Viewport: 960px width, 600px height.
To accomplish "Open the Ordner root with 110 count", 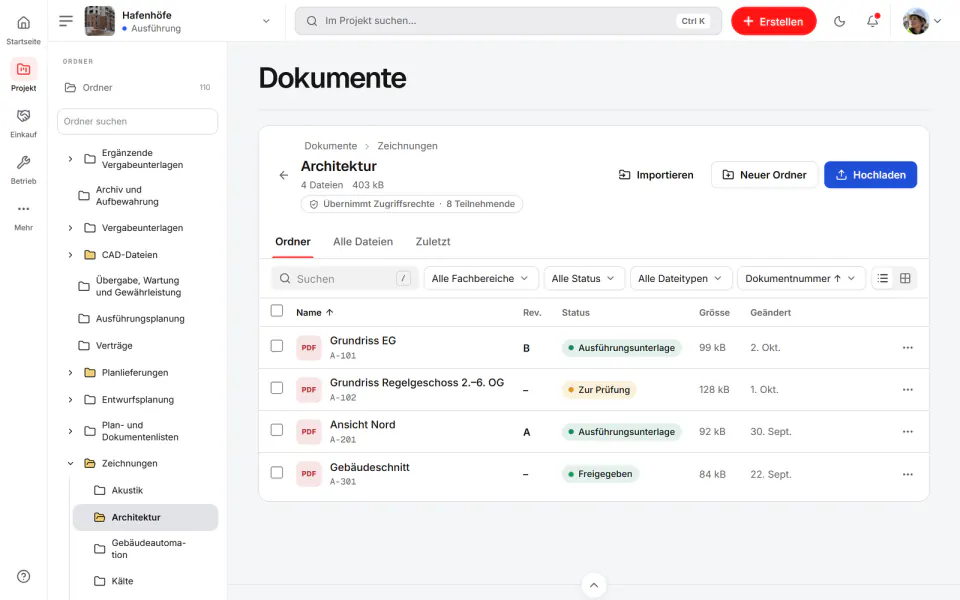I will [x=138, y=88].
